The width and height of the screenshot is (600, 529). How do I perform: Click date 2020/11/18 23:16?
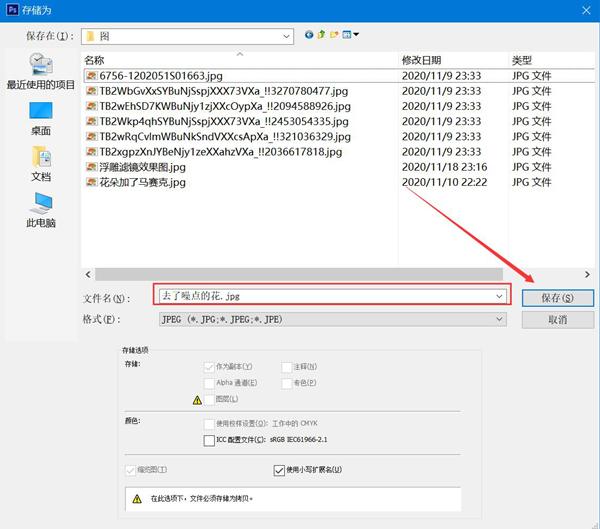pyautogui.click(x=444, y=167)
